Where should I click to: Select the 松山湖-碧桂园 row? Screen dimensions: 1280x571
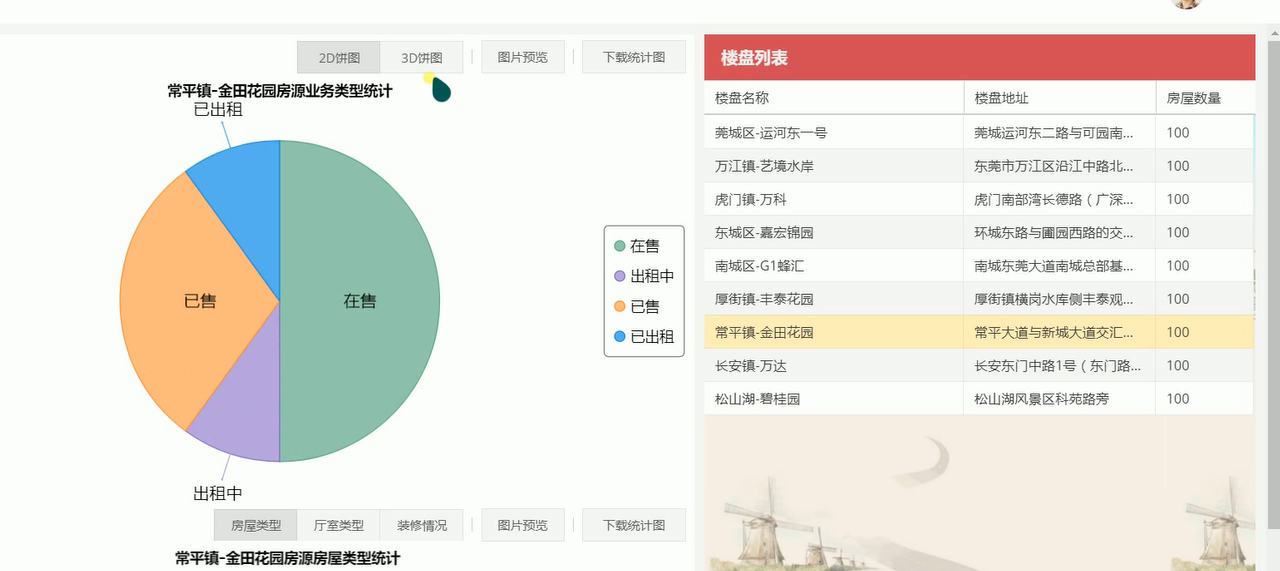click(x=979, y=398)
